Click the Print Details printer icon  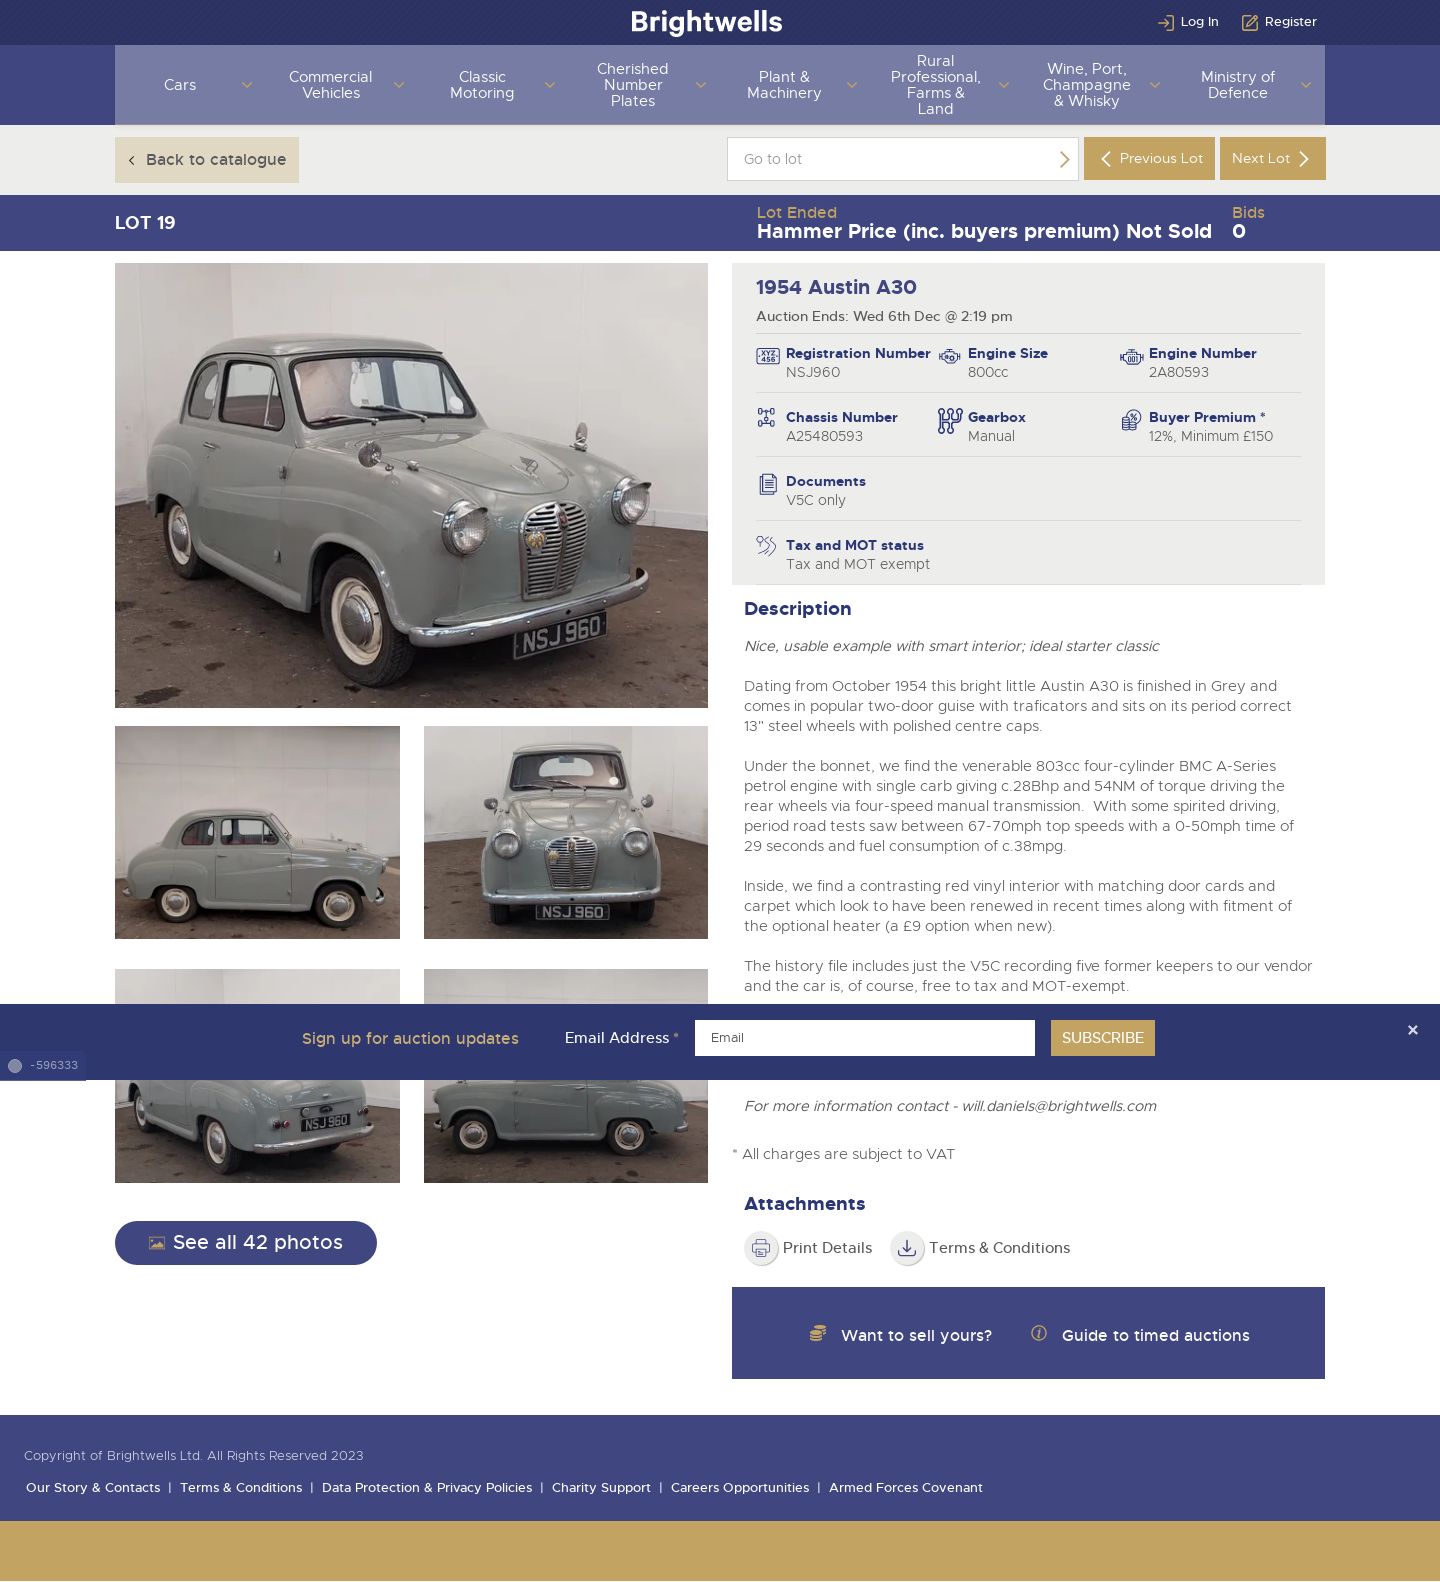(761, 1248)
